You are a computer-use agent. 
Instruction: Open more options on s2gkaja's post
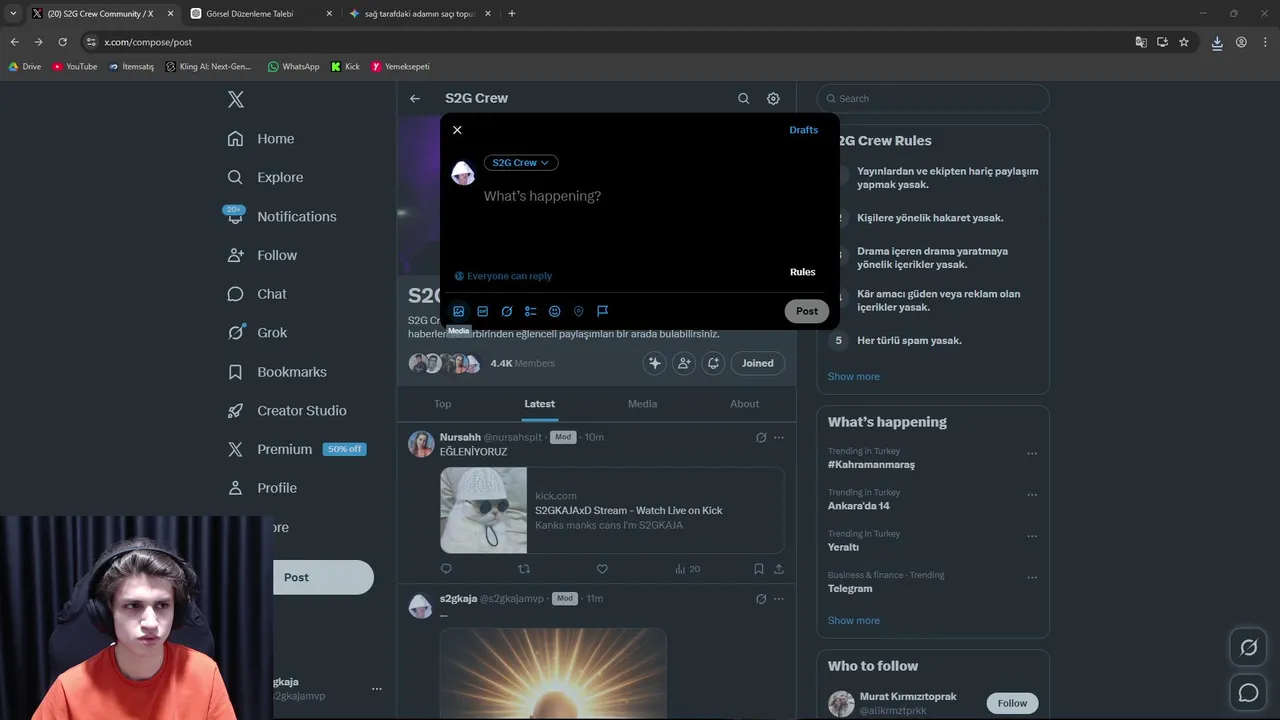[779, 599]
